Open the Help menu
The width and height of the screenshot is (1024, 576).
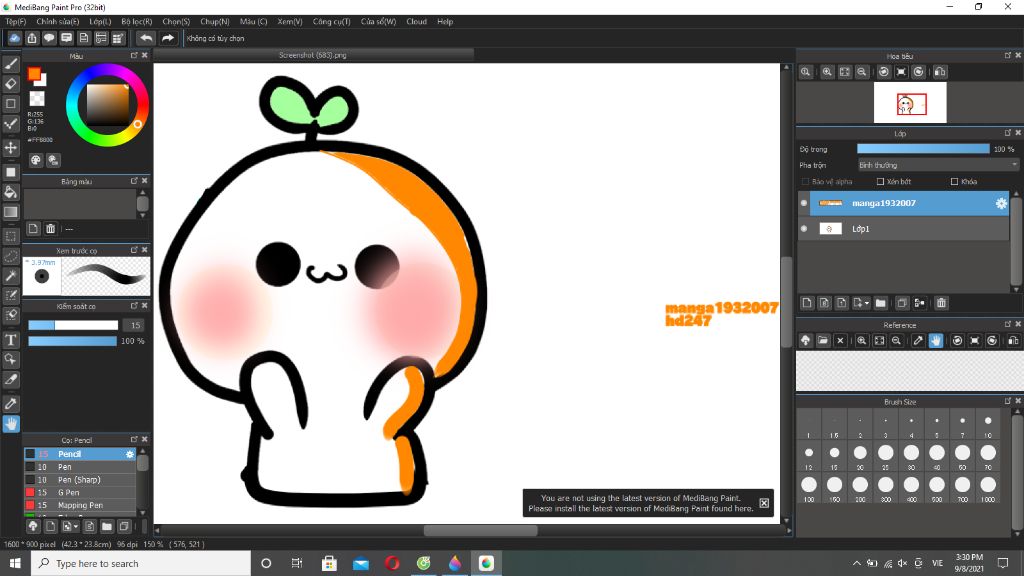[x=445, y=22]
